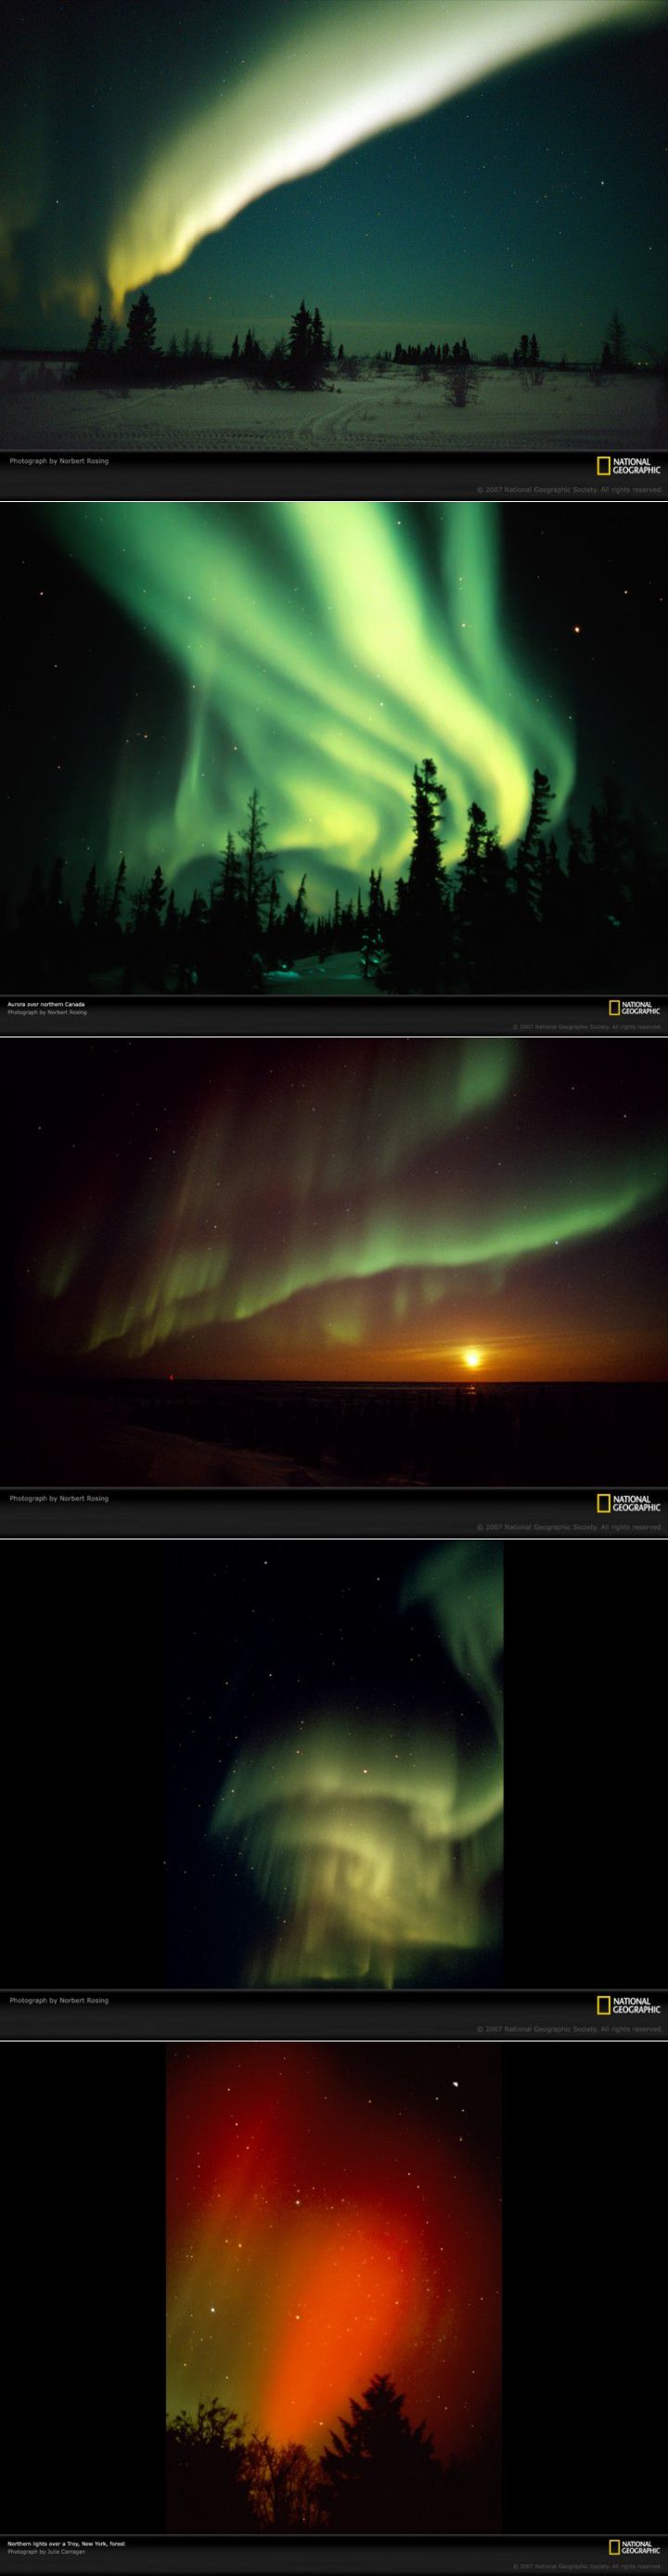Click the 'Aurora over northern Canada' caption title
The width and height of the screenshot is (668, 2576).
point(45,1002)
